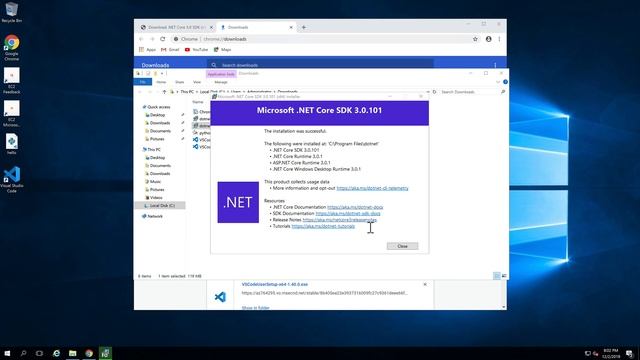The width and height of the screenshot is (640, 360).
Task: Click the .NET logo in the installer
Action: [238, 202]
